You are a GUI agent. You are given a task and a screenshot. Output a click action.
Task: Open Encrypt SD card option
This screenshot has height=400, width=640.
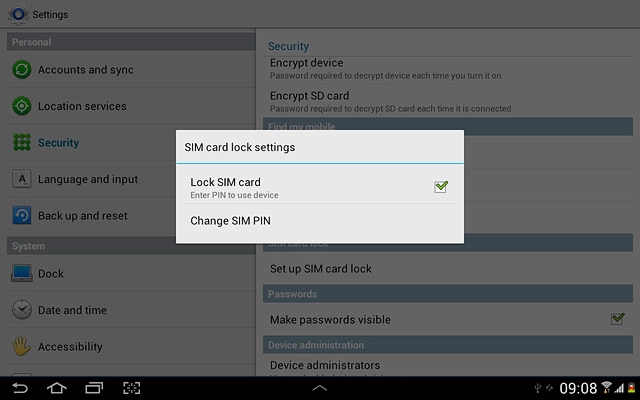(448, 101)
